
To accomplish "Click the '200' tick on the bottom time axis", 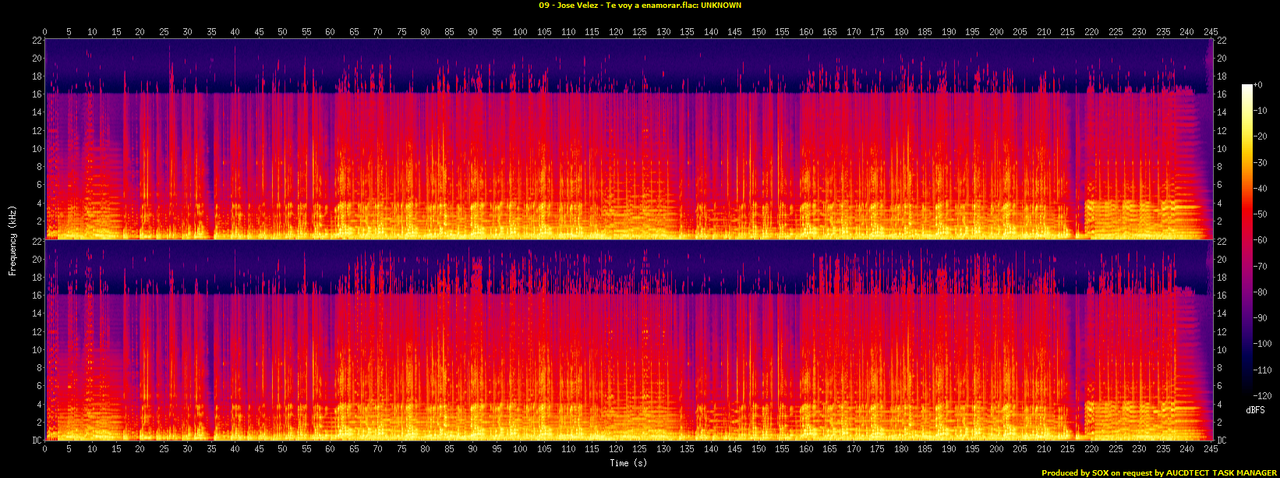I will click(997, 451).
